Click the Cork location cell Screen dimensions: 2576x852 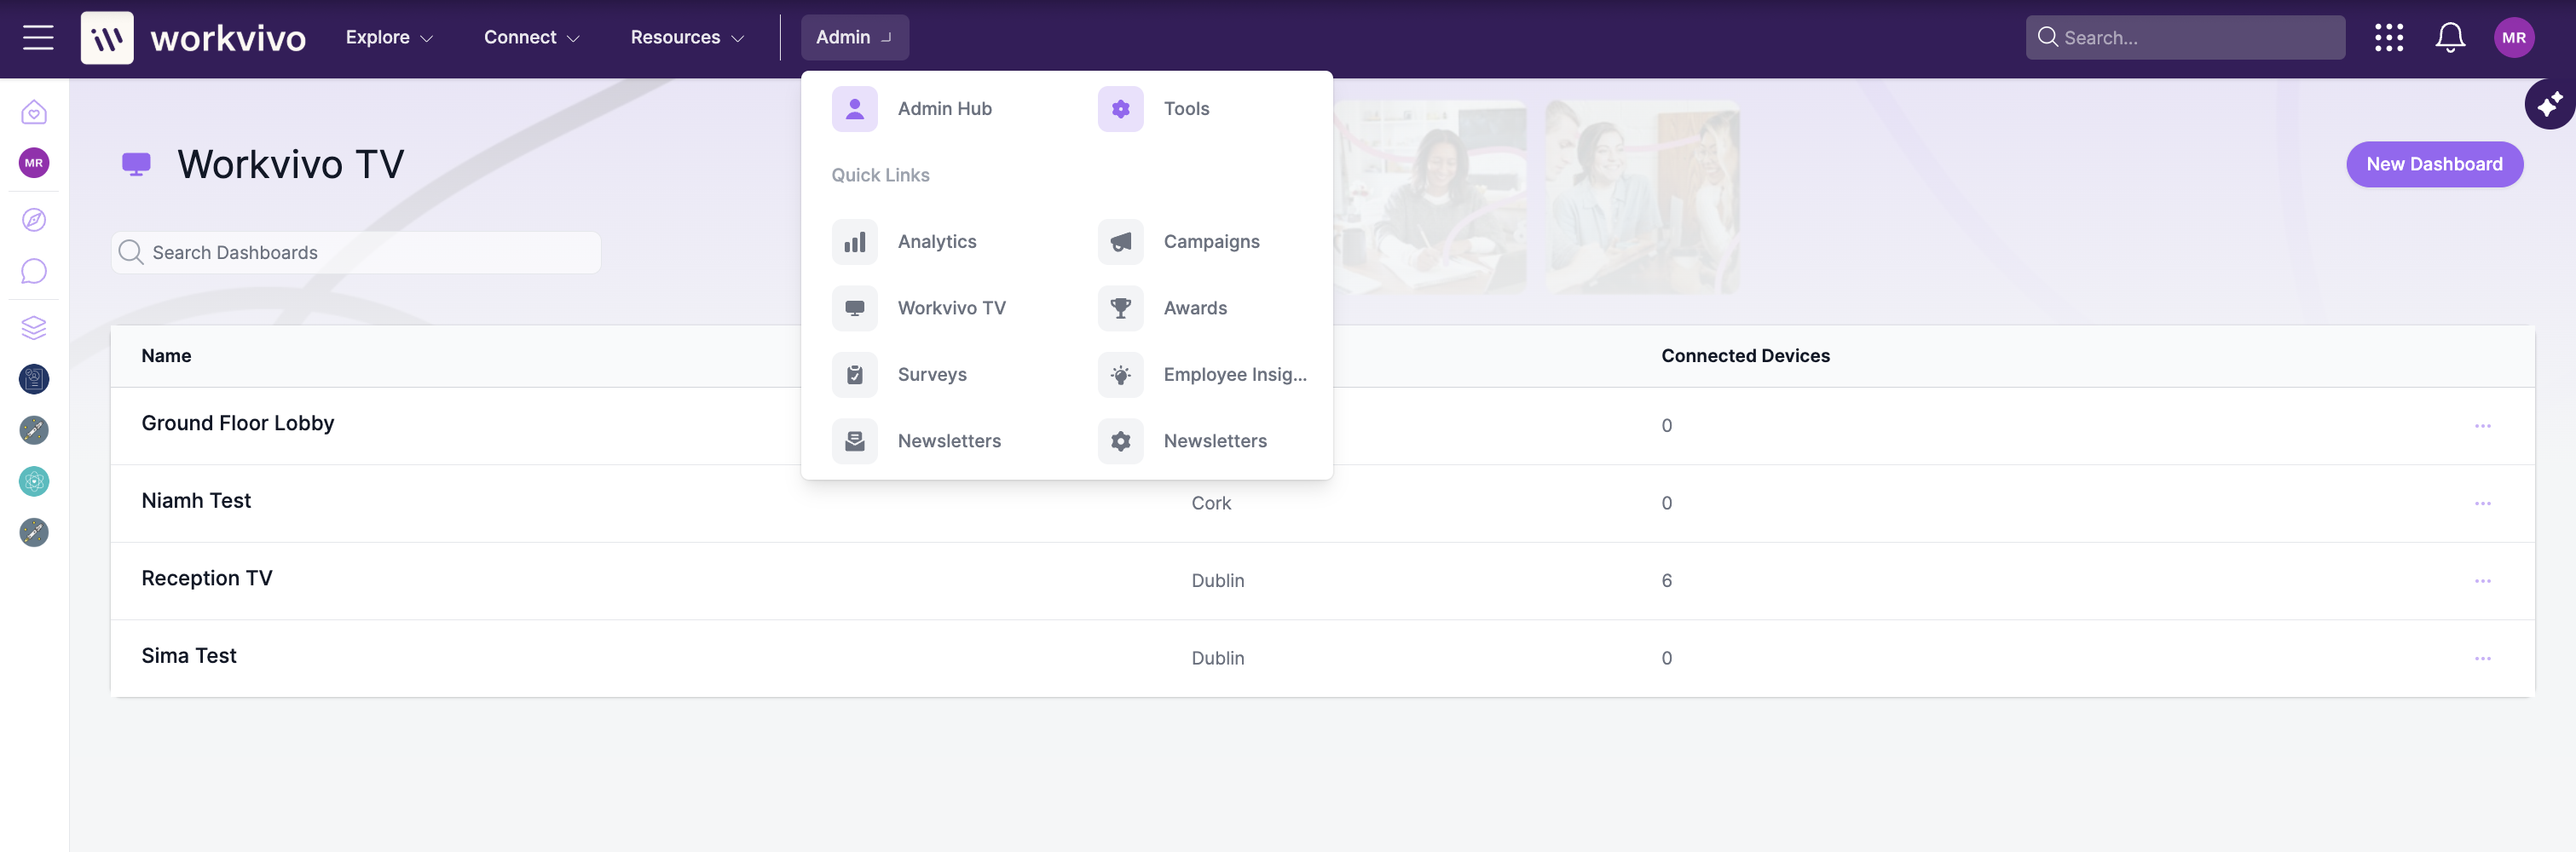tap(1211, 503)
